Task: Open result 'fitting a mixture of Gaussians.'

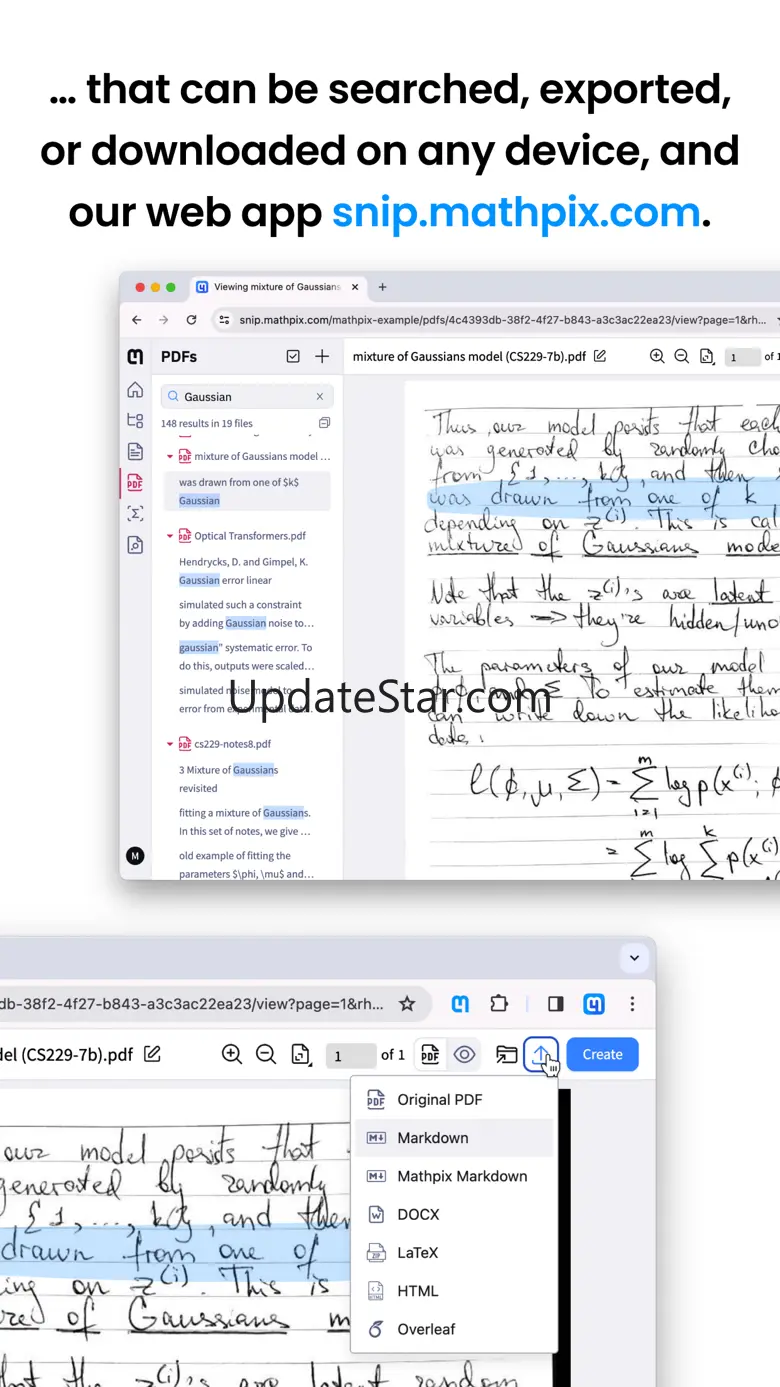Action: coord(245,813)
